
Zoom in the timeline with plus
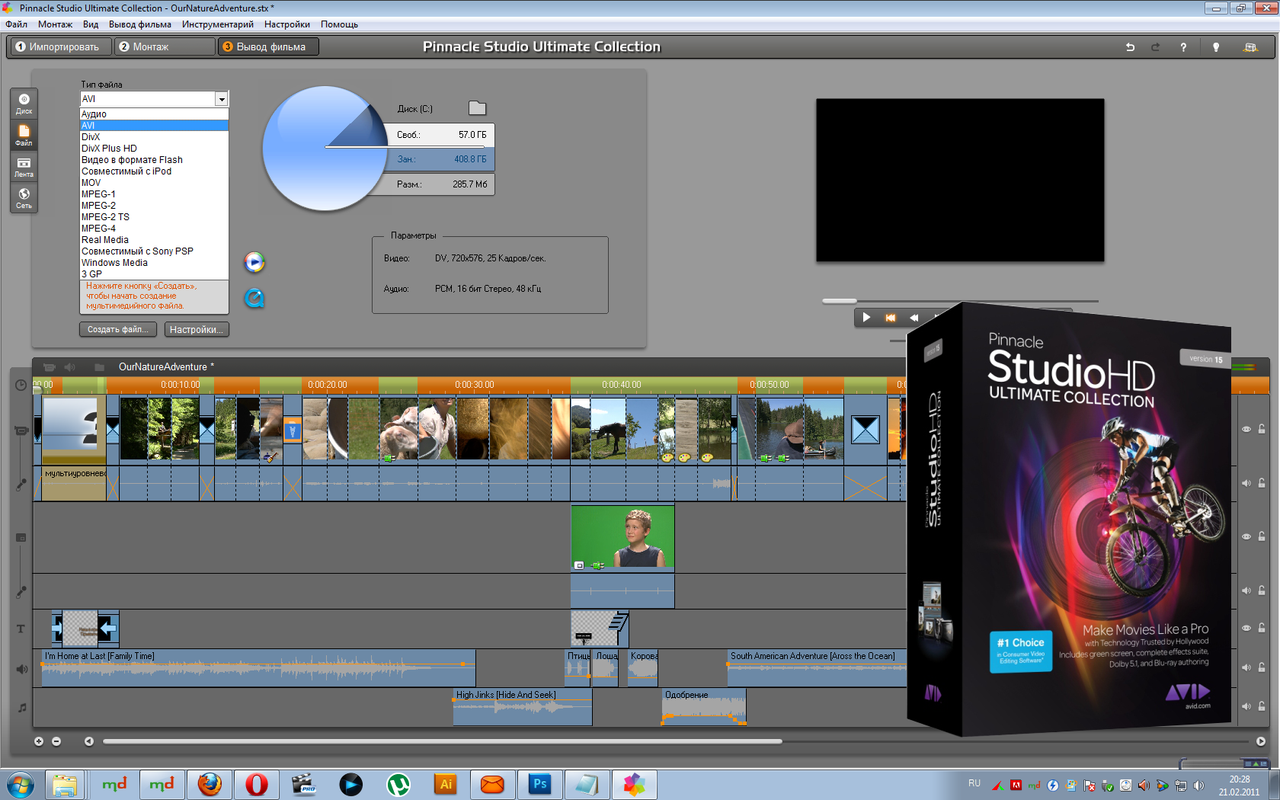click(x=39, y=741)
